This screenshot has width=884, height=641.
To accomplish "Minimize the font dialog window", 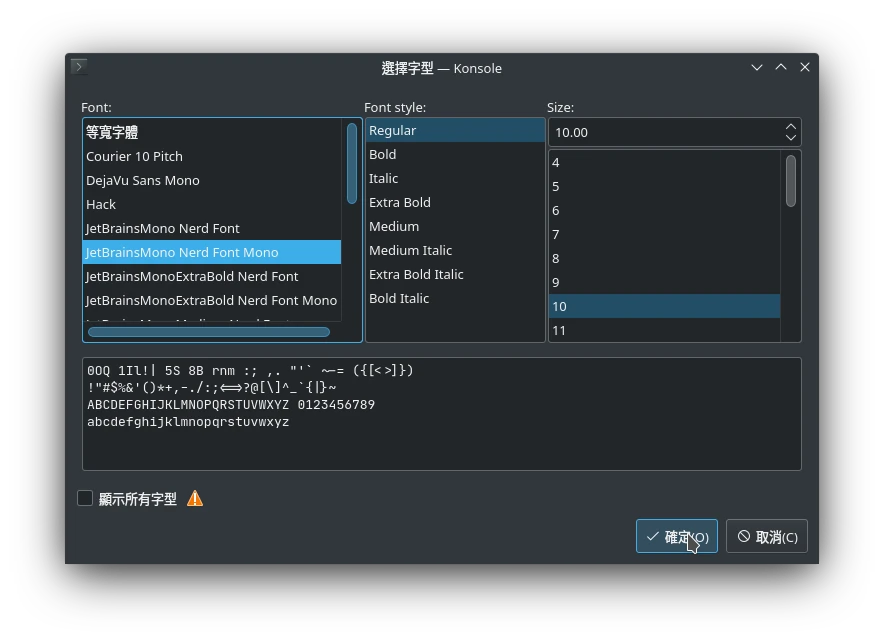I will click(757, 67).
